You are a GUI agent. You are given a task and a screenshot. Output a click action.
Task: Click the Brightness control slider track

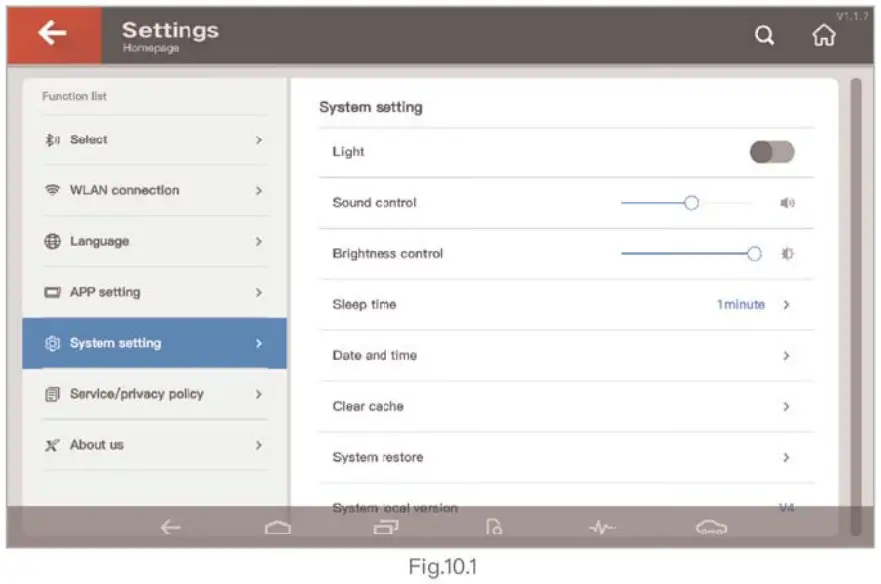691,253
